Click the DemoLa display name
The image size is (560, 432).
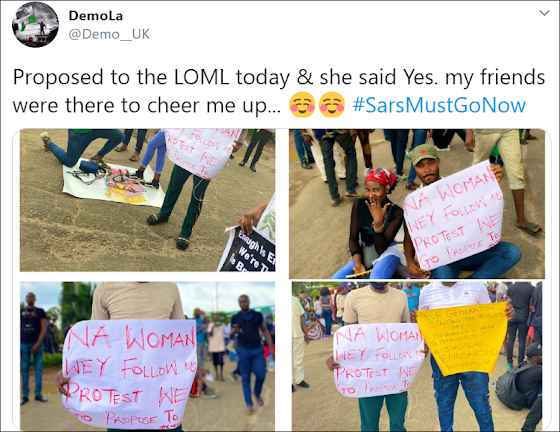pos(96,16)
